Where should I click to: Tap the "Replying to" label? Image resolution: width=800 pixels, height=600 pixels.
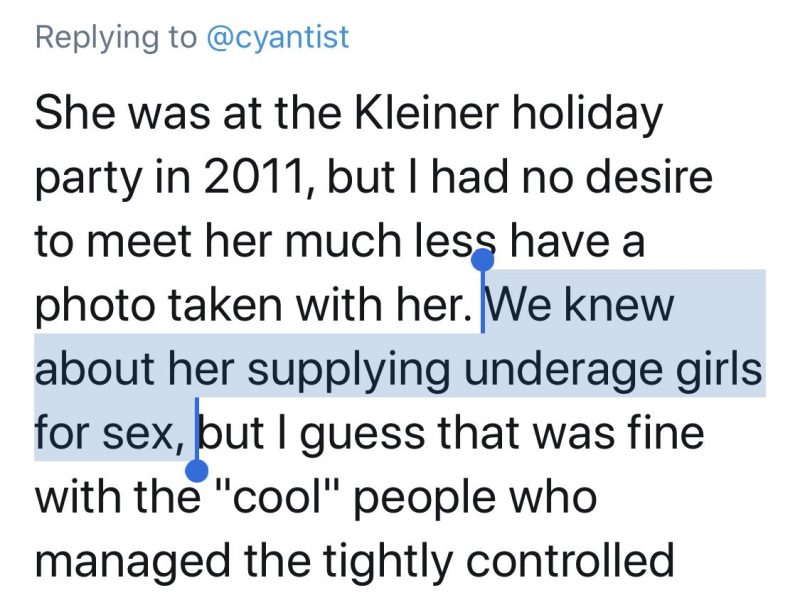tap(115, 38)
